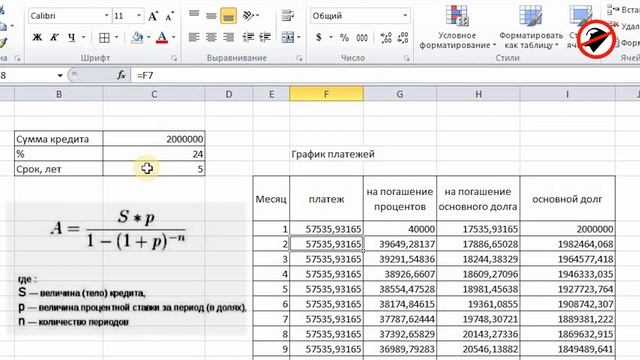This screenshot has width=640, height=360.
Task: Increase decimal places
Action: point(386,38)
